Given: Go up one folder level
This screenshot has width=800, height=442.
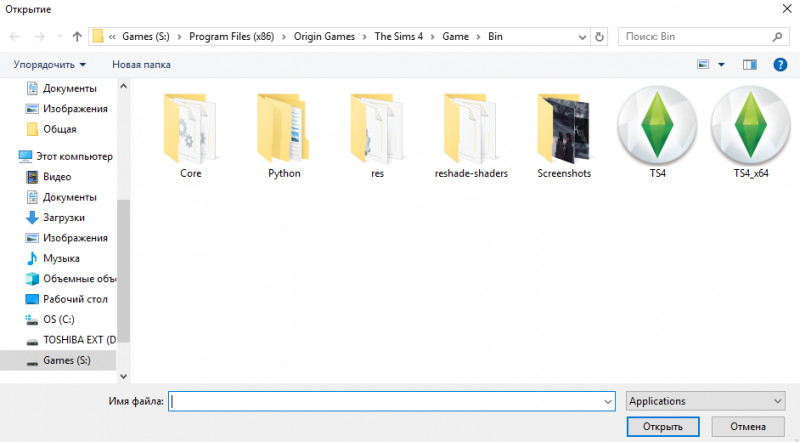Looking at the screenshot, I should [77, 37].
